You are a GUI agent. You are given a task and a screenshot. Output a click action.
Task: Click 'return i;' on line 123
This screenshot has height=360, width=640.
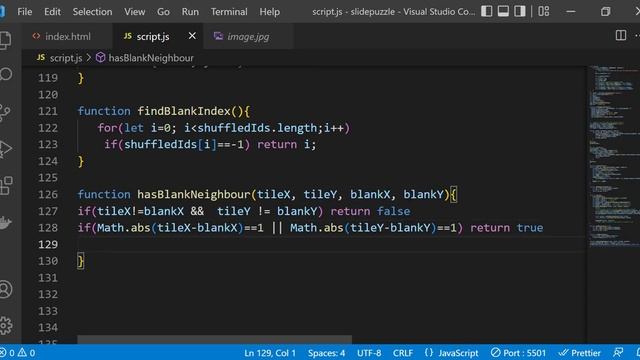coord(287,144)
